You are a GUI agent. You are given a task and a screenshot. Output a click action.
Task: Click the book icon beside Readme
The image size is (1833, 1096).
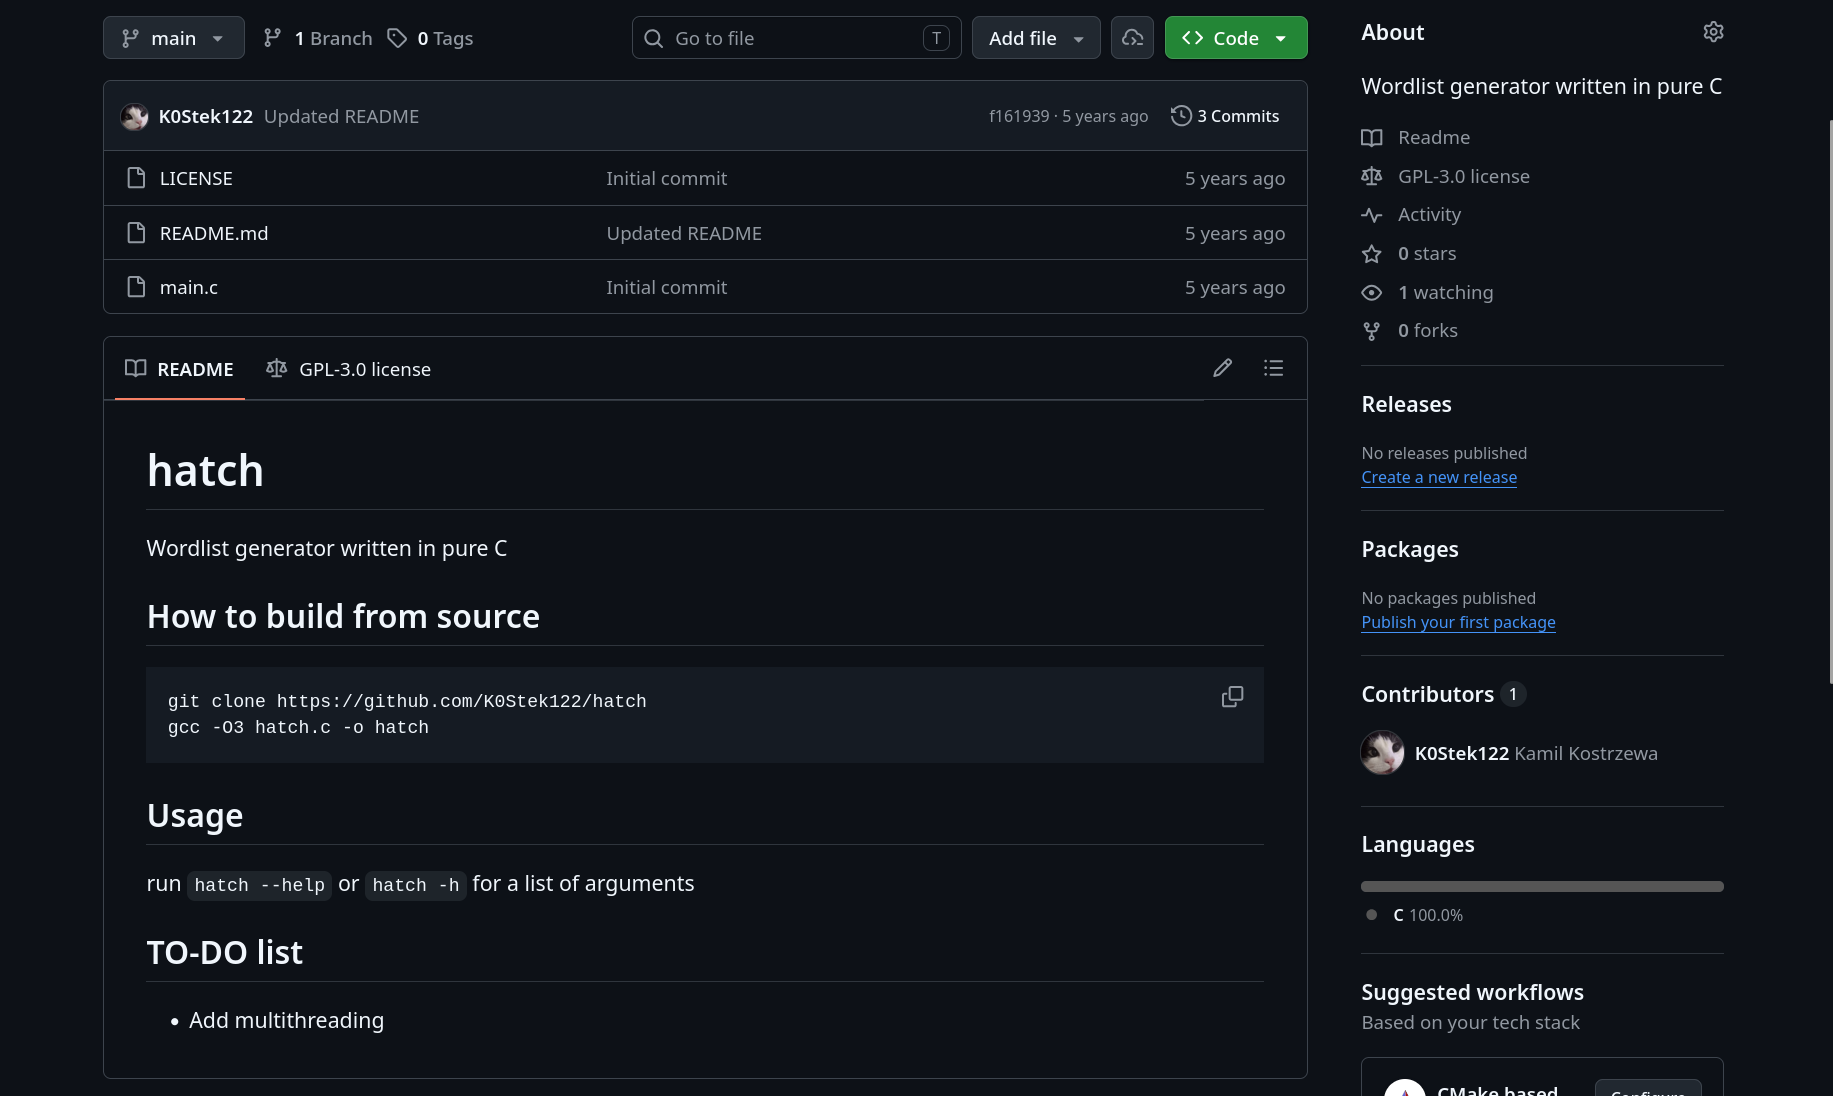pyautogui.click(x=1371, y=138)
